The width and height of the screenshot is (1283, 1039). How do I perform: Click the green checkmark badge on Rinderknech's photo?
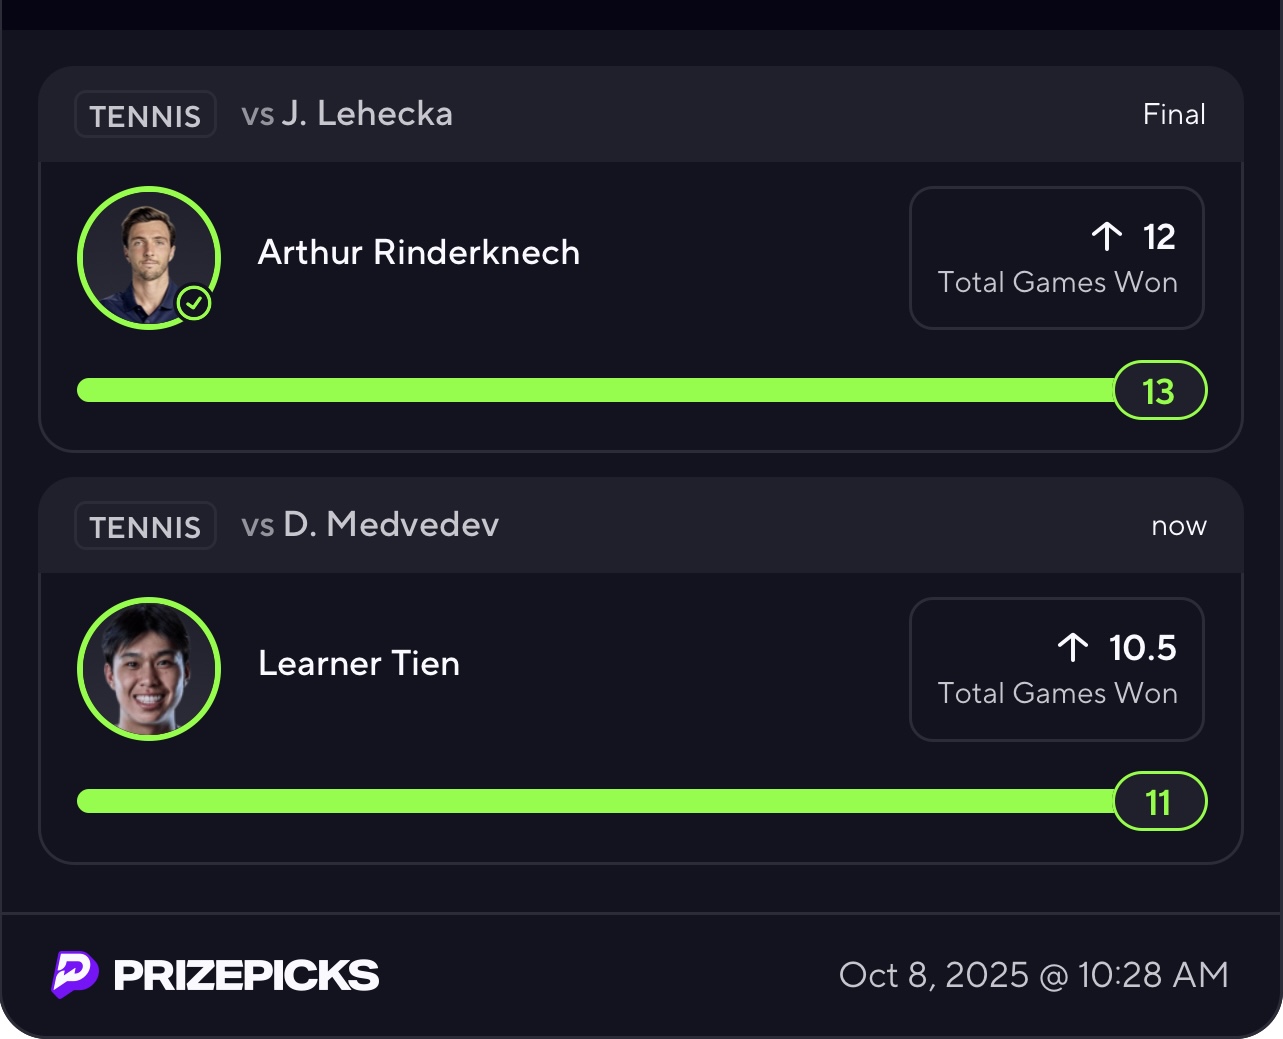tap(194, 302)
